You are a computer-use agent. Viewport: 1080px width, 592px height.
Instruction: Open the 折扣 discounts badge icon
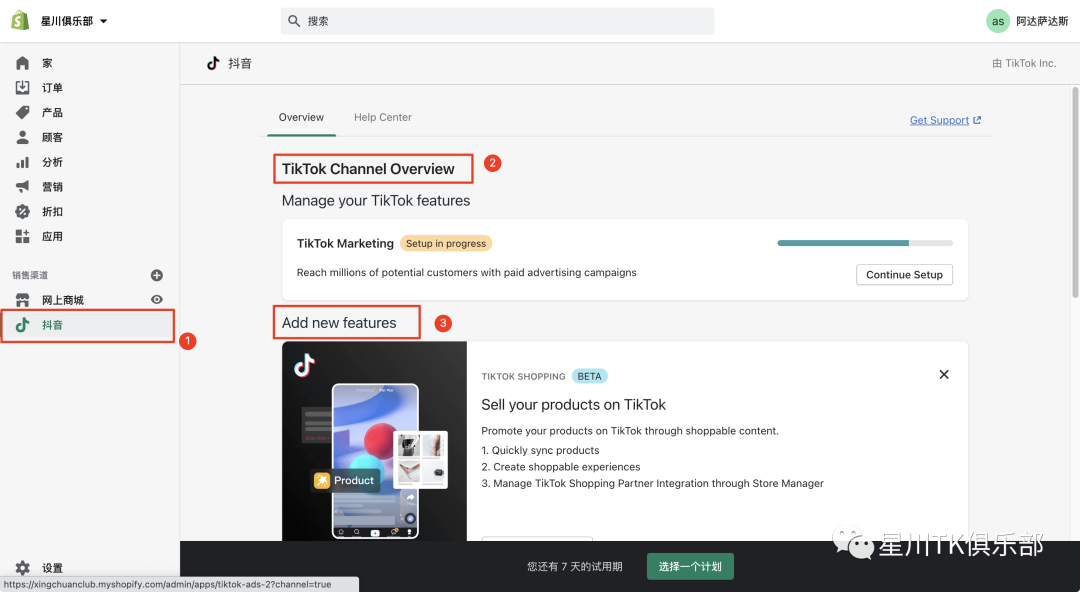pos(23,212)
